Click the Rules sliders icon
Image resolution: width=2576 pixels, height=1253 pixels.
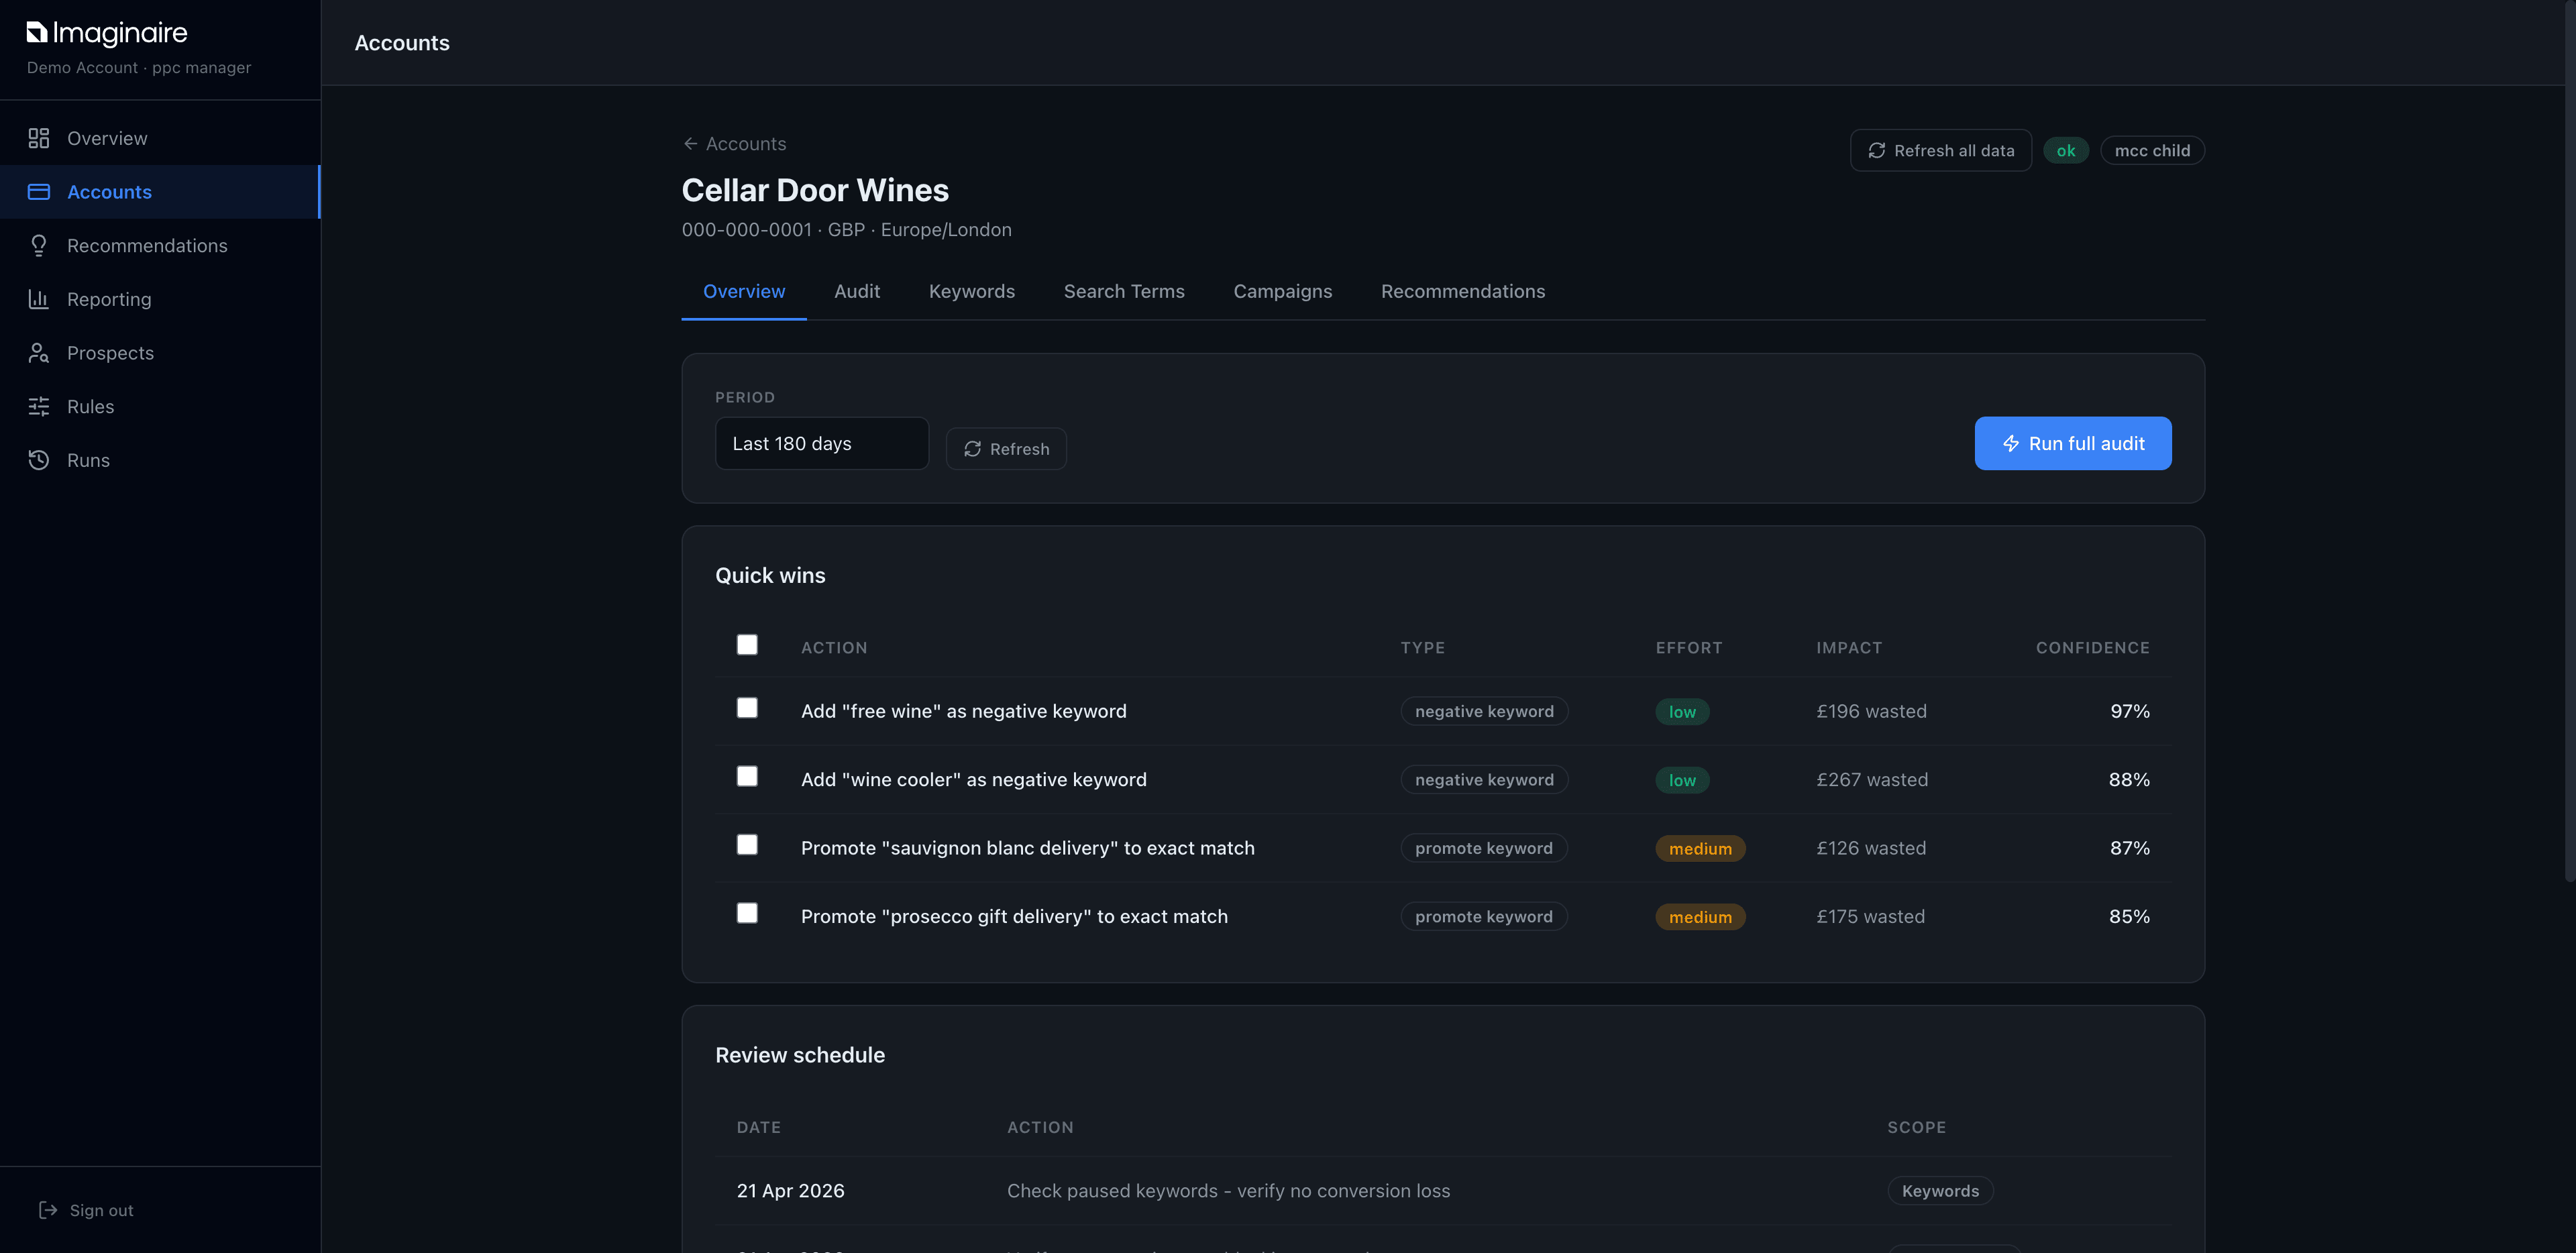39,407
